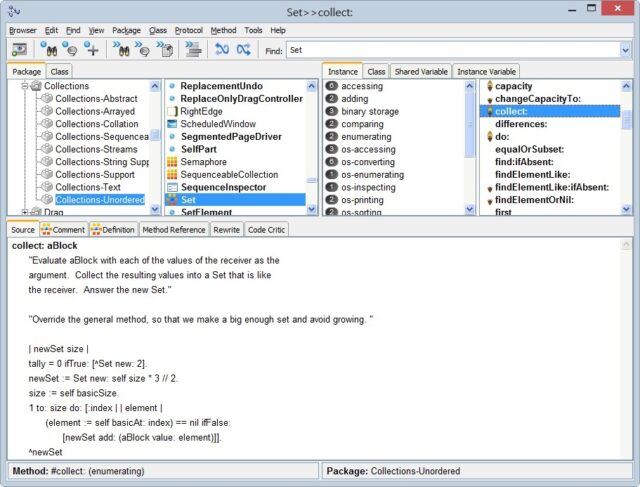Collapse the Collections package tree node
This screenshot has height=487, width=640.
[22, 87]
